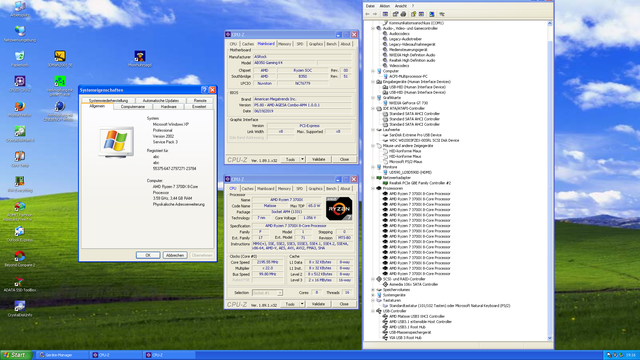Open the Aktion menu in Geräte-Manager
This screenshot has height=360, width=640.
384,6
